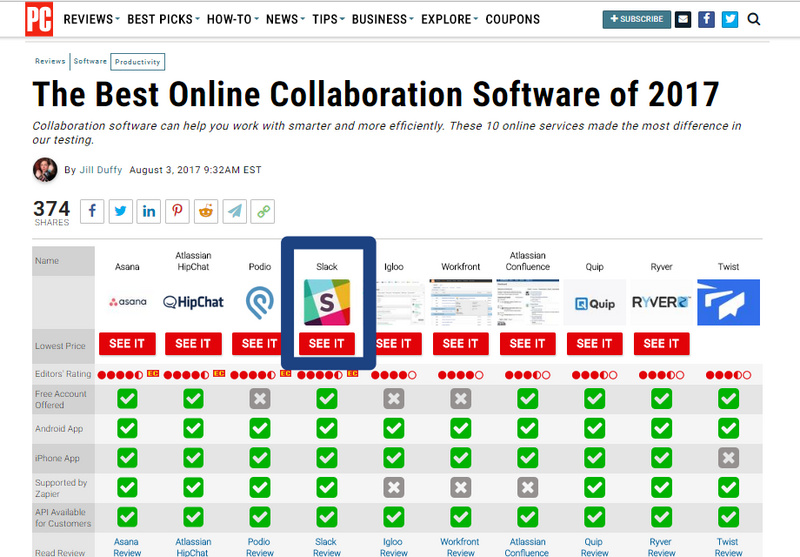Share article on Pinterest
Screen dimensions: 800x557
(x=177, y=211)
